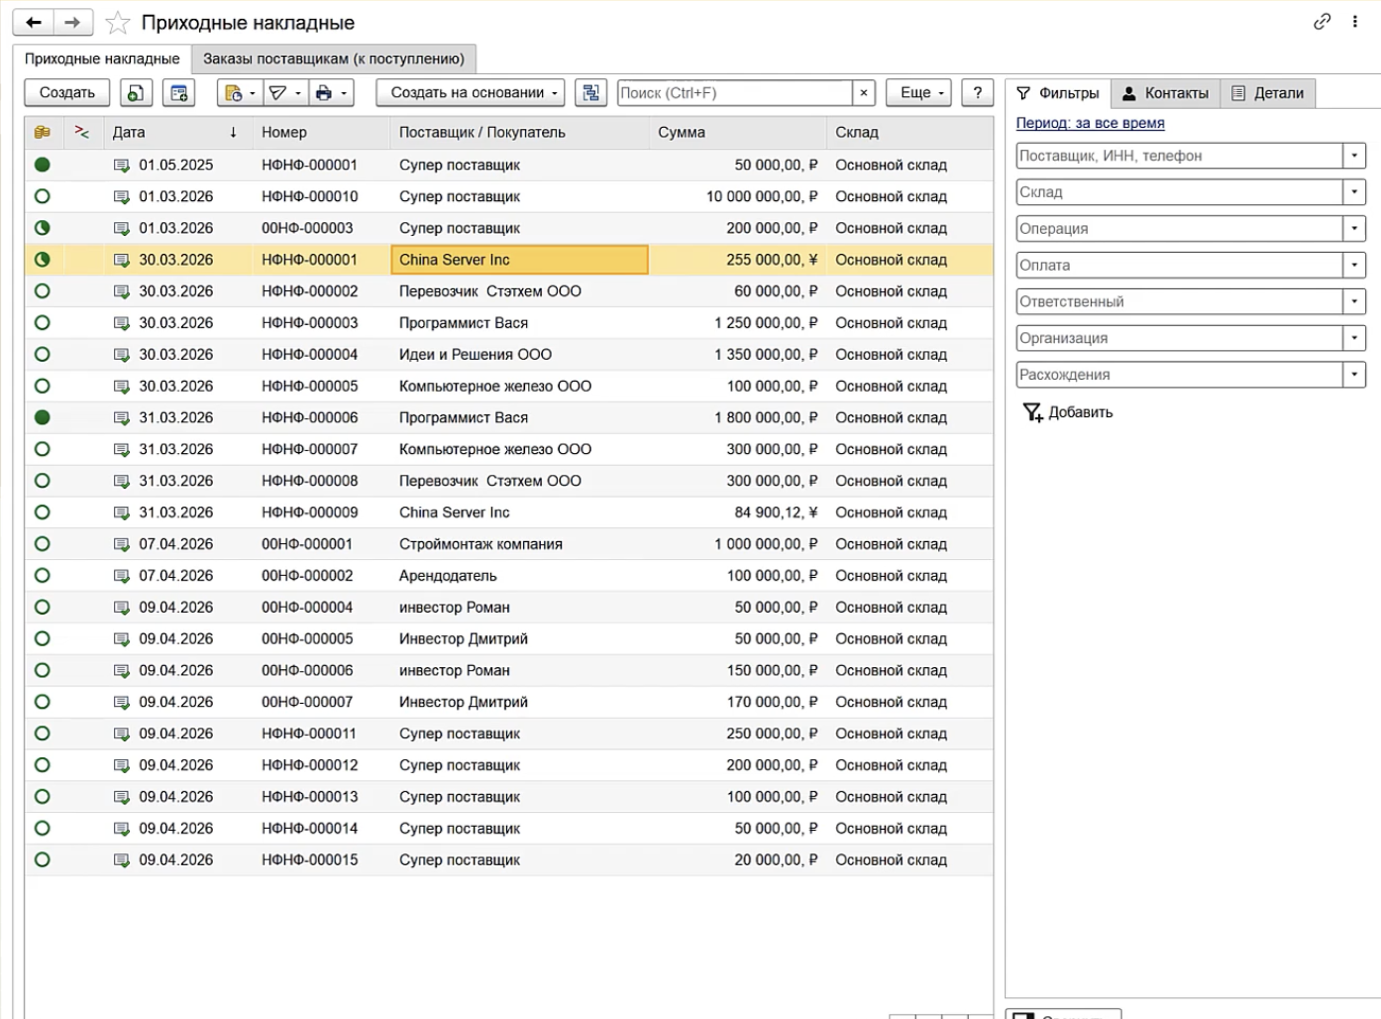1381x1019 pixels.
Task: Sort by the red arrows discrepancy column
Action: 82,132
